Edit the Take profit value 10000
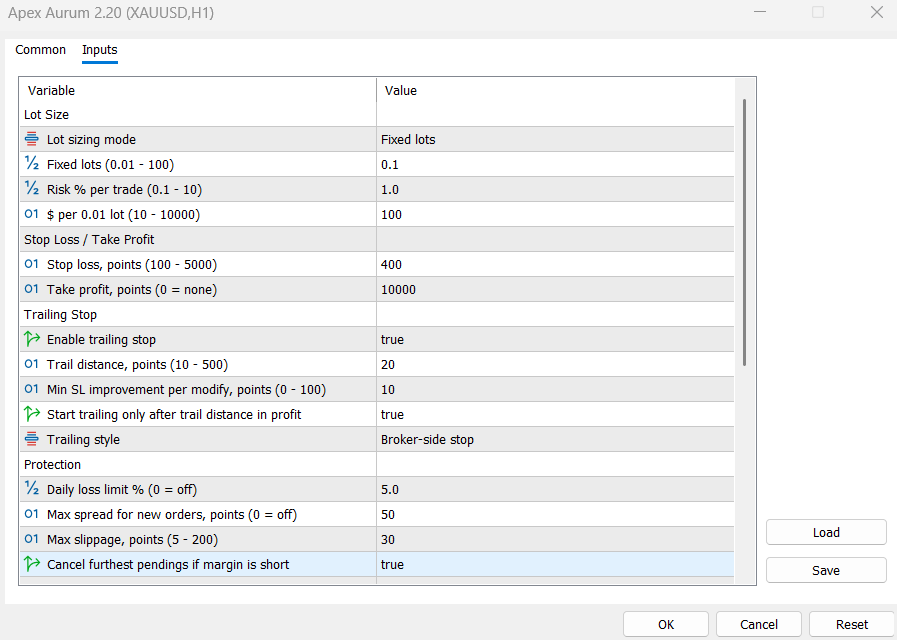Image resolution: width=897 pixels, height=640 pixels. [555, 289]
